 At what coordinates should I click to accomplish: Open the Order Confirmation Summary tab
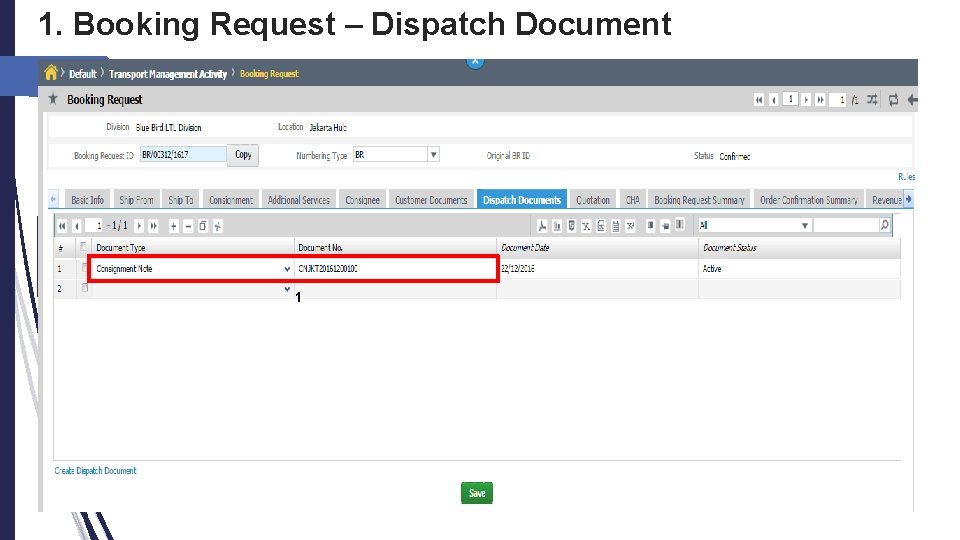[808, 200]
